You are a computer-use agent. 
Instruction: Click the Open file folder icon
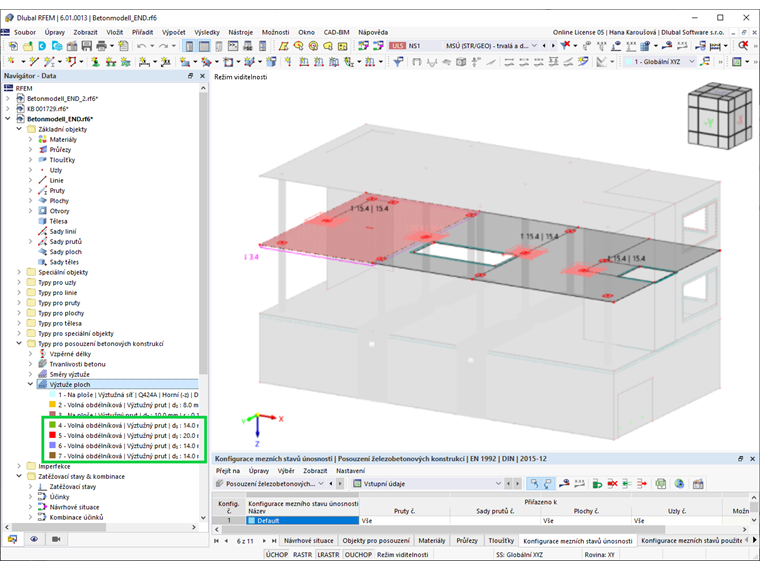coord(28,46)
